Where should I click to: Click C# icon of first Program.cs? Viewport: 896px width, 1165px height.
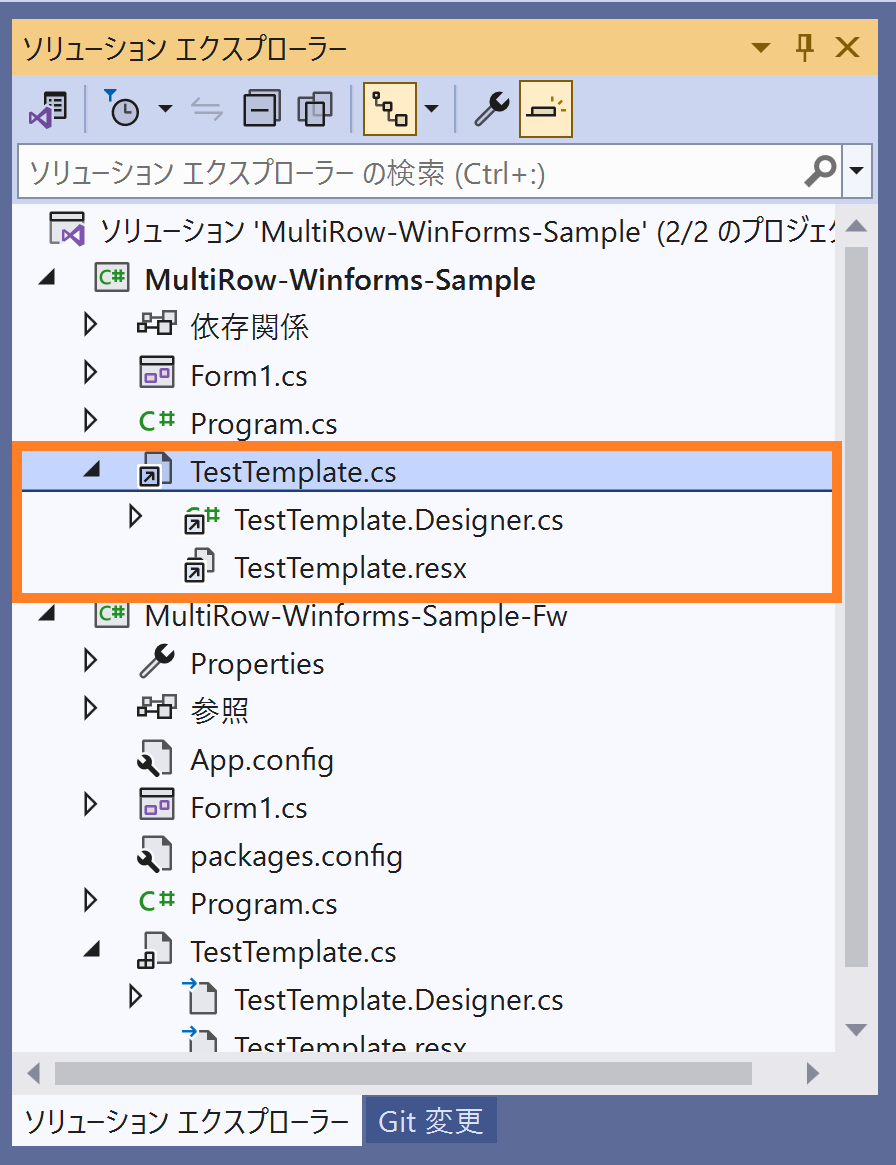click(x=157, y=421)
